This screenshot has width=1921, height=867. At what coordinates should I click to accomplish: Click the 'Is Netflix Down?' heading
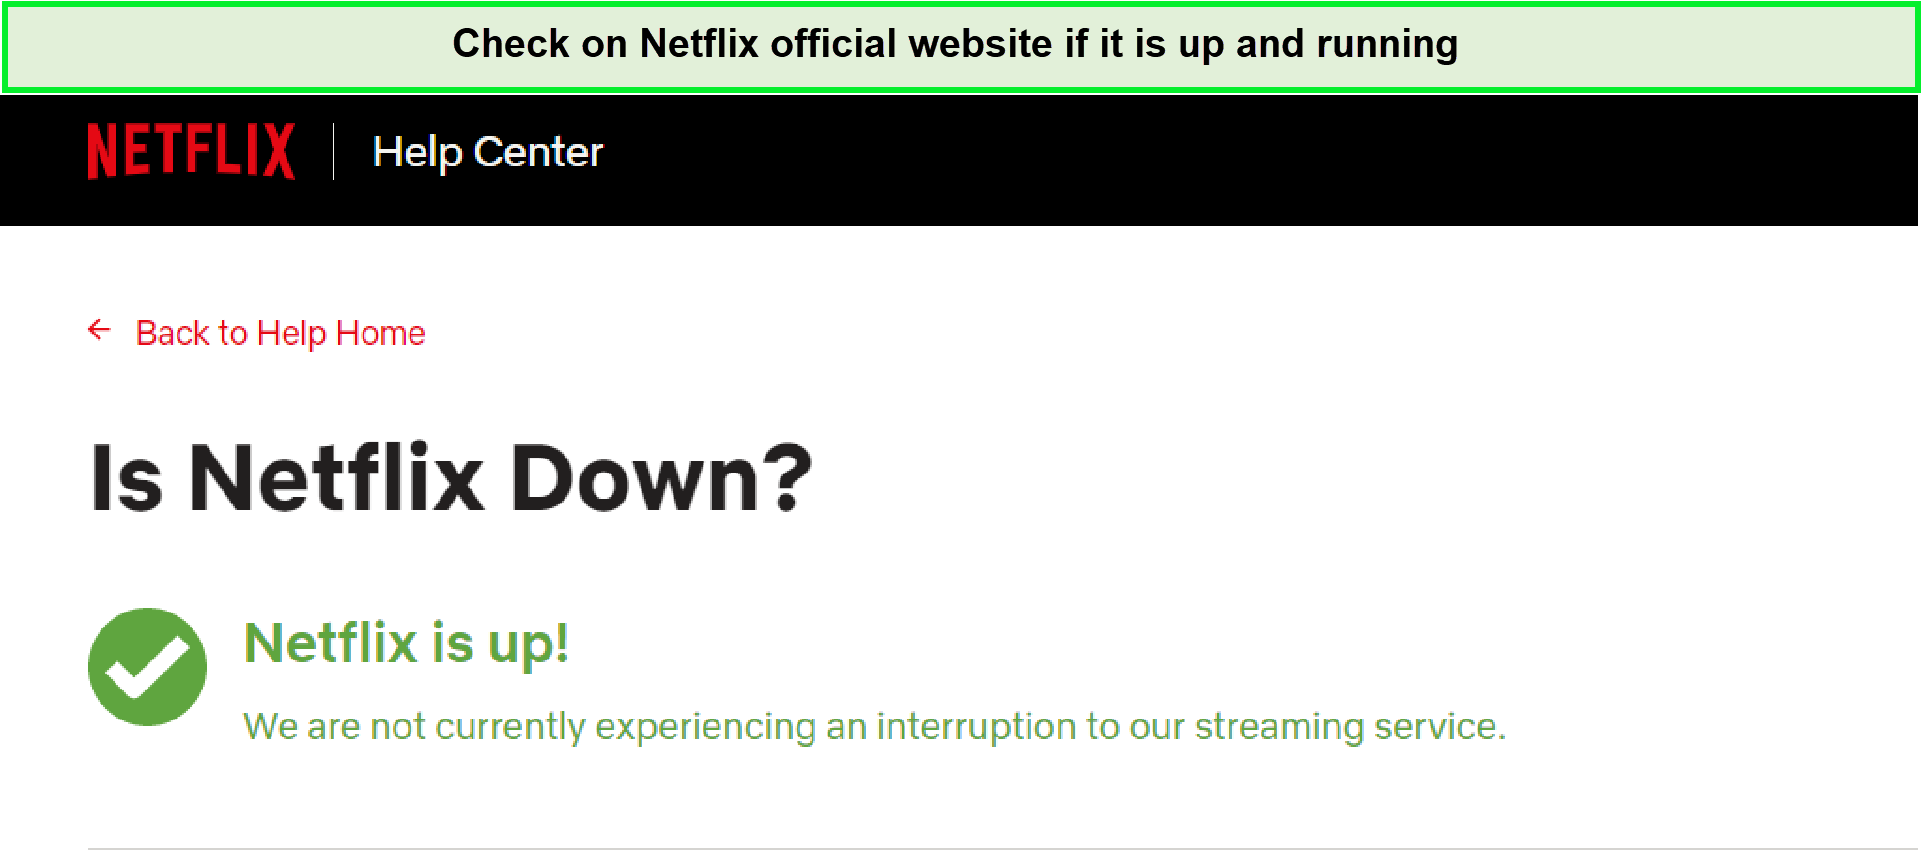pyautogui.click(x=452, y=478)
